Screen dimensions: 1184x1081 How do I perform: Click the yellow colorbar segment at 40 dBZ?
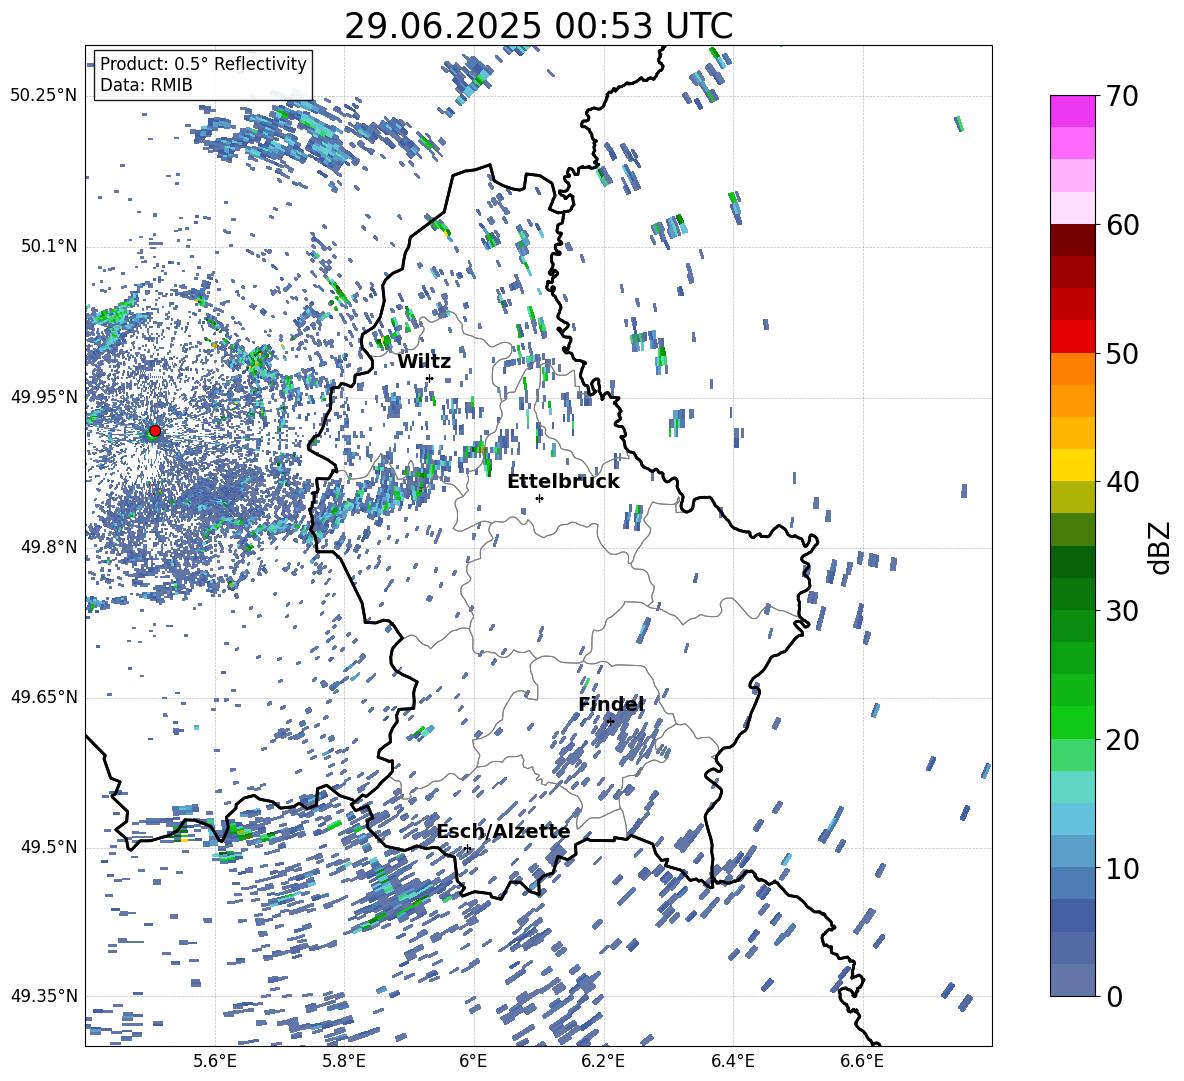click(1072, 465)
